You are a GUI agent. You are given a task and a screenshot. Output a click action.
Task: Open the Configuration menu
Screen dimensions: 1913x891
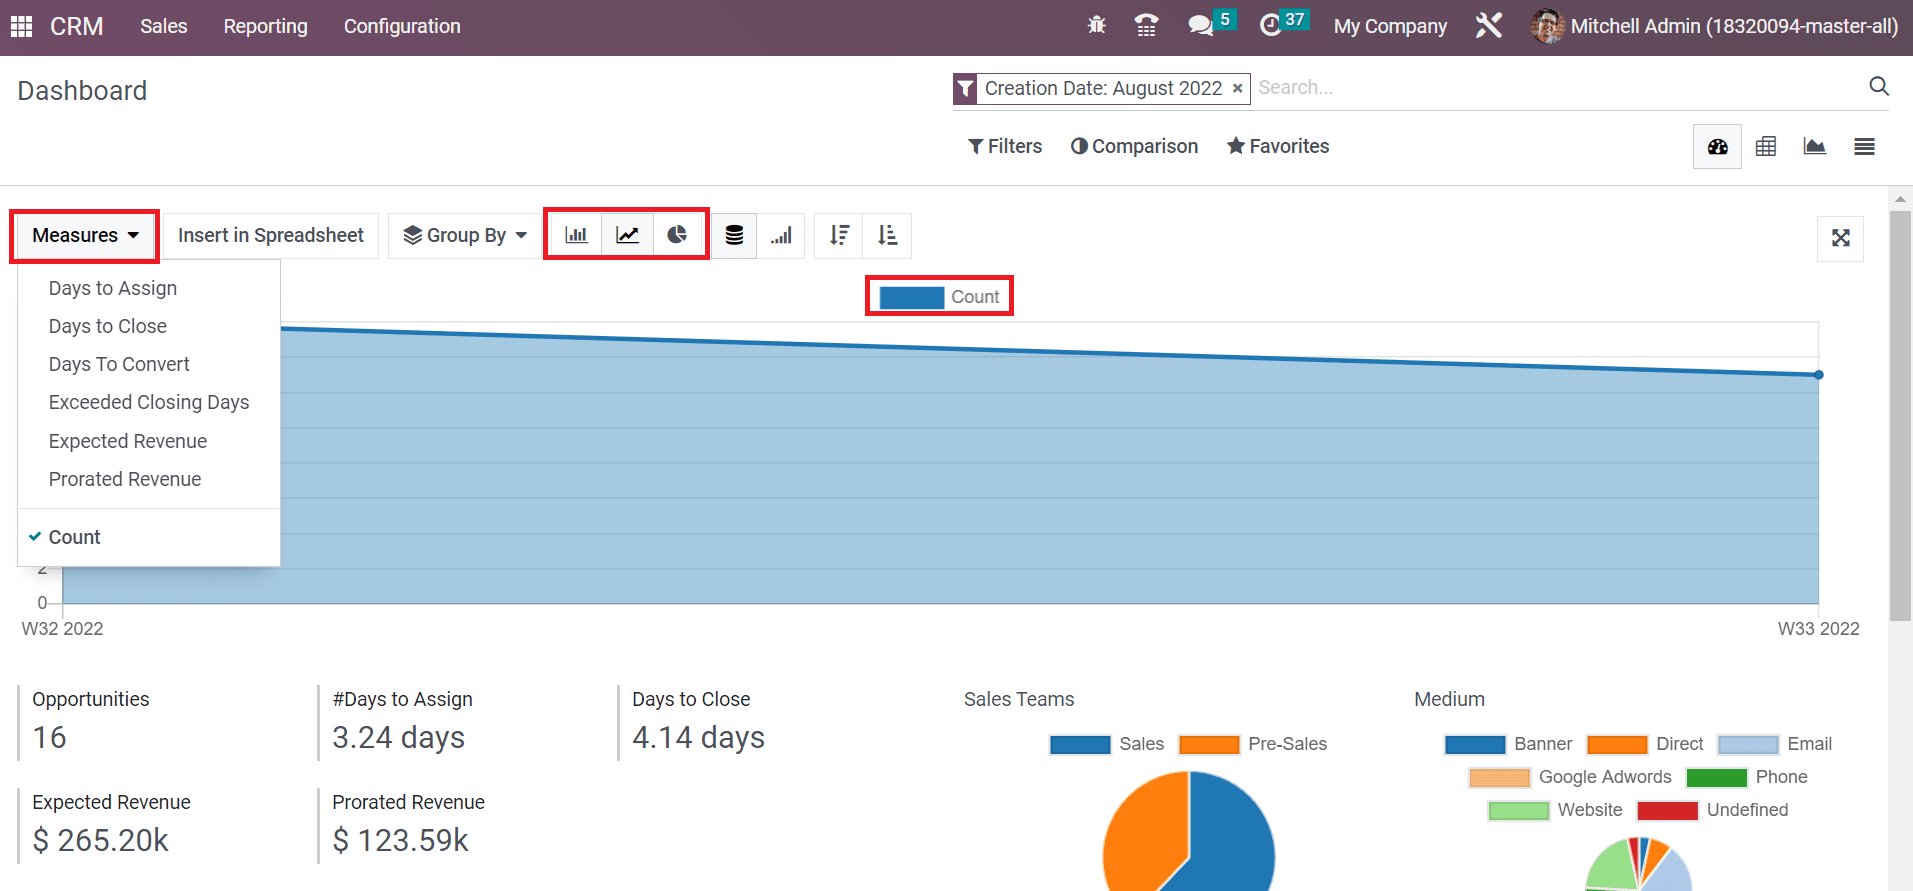pos(402,26)
